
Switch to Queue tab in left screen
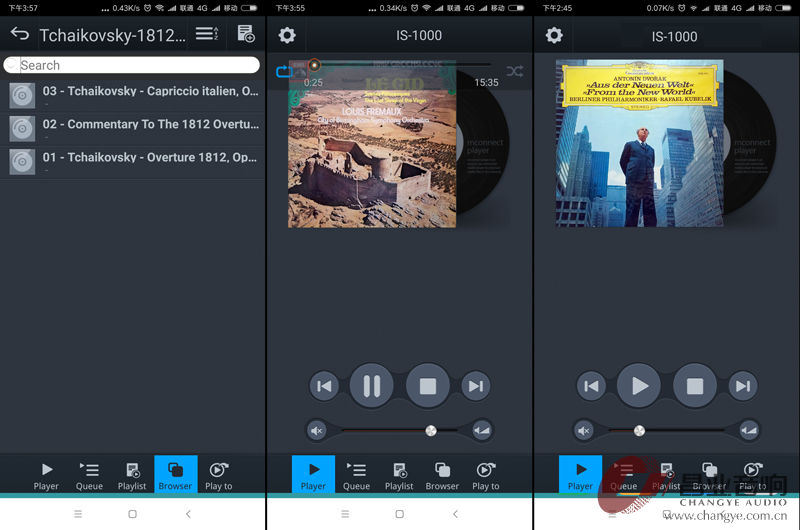point(89,475)
